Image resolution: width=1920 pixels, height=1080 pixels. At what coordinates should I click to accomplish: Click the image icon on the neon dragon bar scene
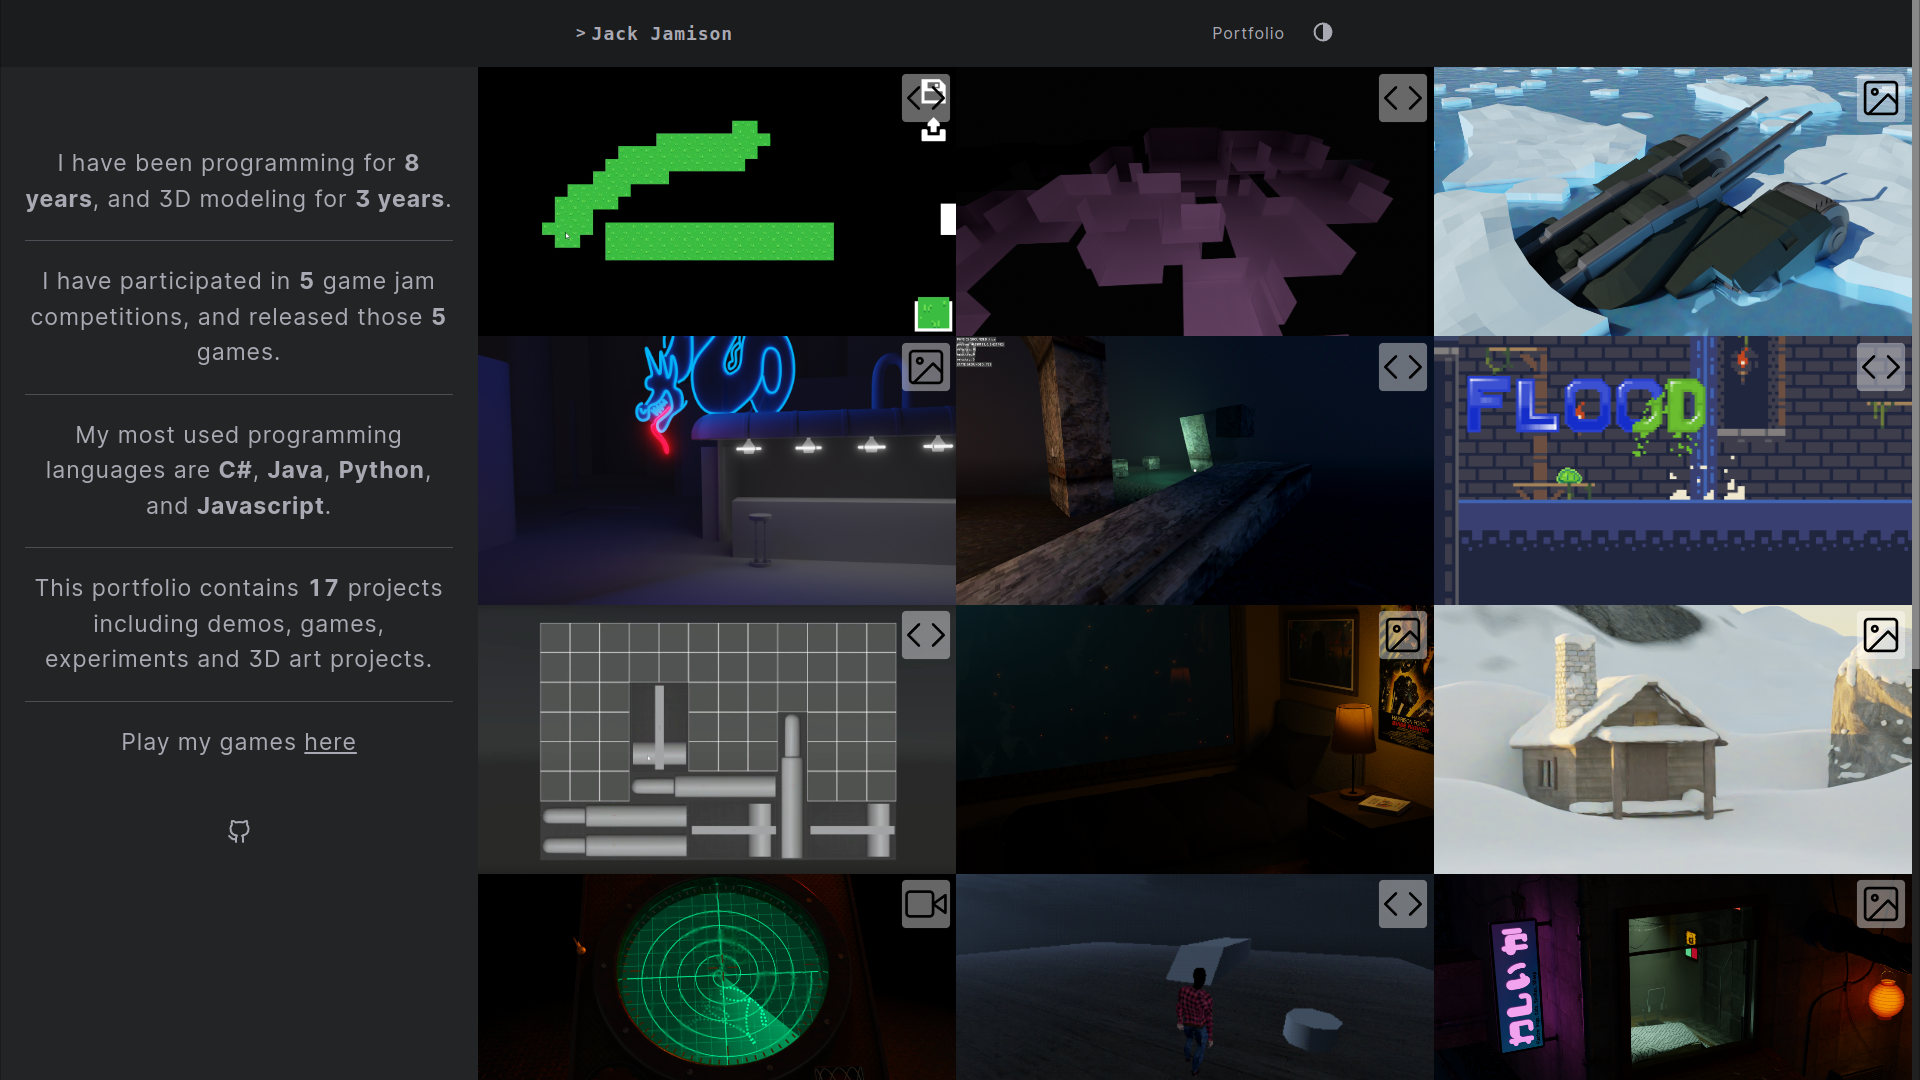coord(925,367)
